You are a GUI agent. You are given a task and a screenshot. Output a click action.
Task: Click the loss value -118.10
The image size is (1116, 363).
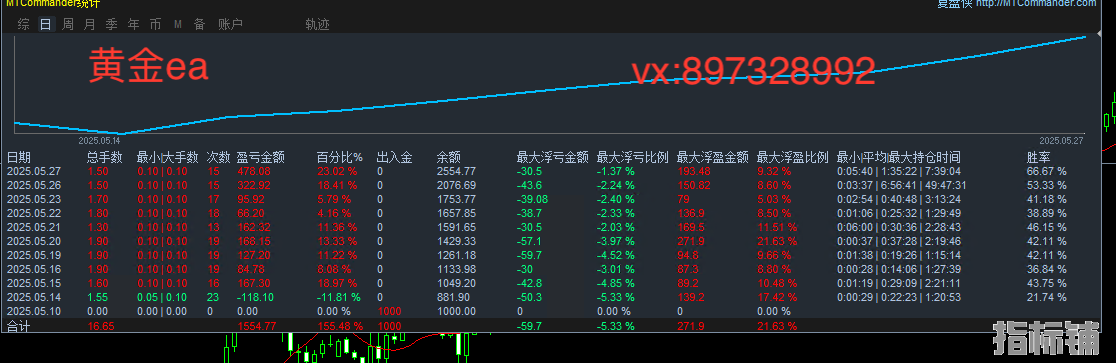coord(255,298)
